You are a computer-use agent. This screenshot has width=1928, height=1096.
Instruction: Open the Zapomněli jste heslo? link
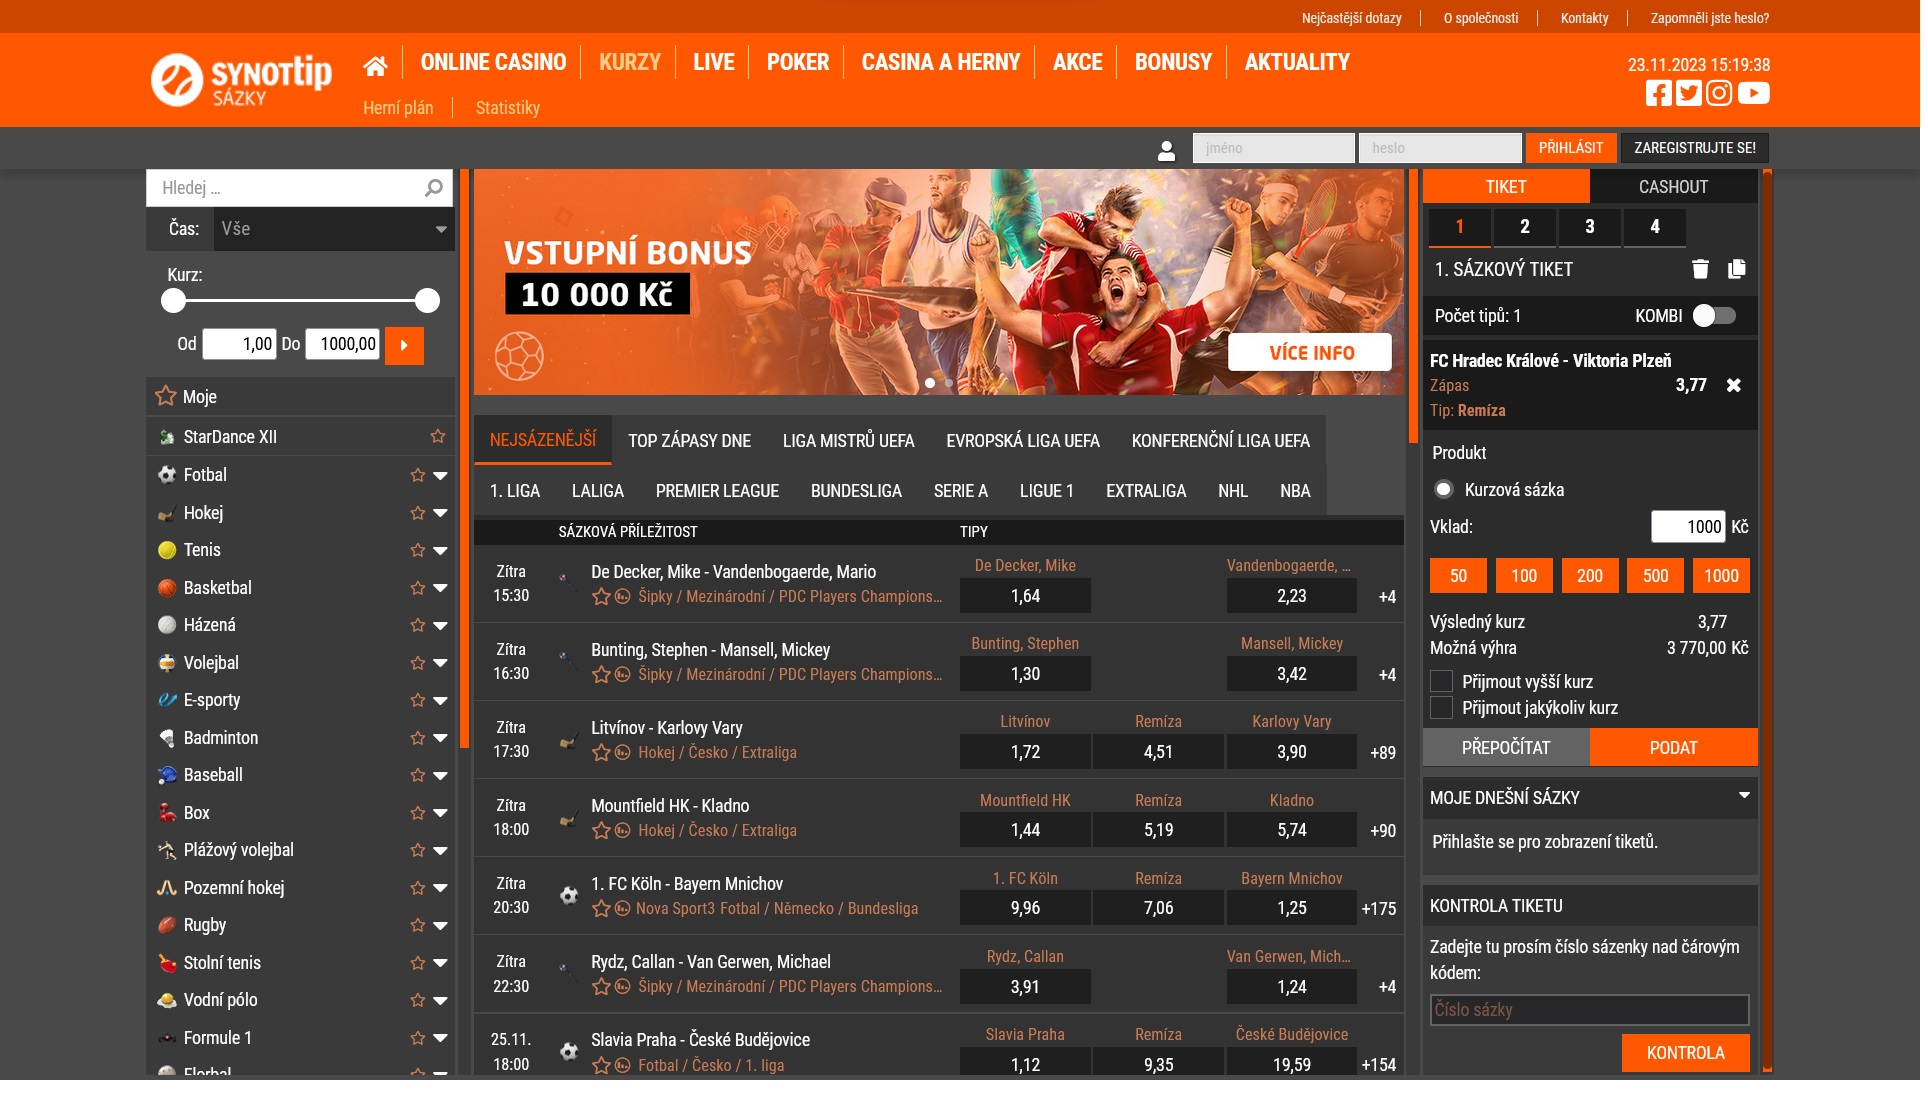[1709, 18]
